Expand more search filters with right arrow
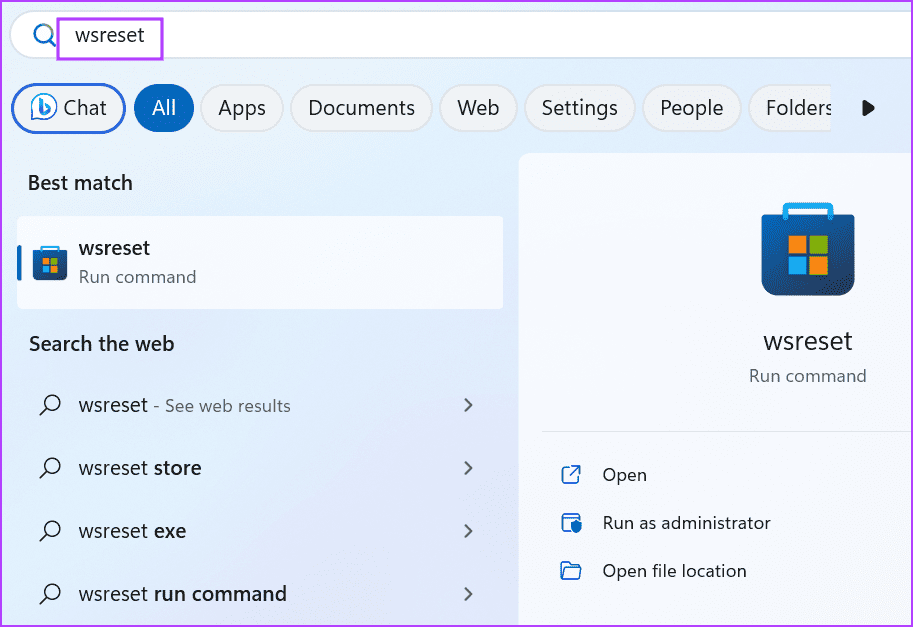This screenshot has width=913, height=627. [867, 108]
